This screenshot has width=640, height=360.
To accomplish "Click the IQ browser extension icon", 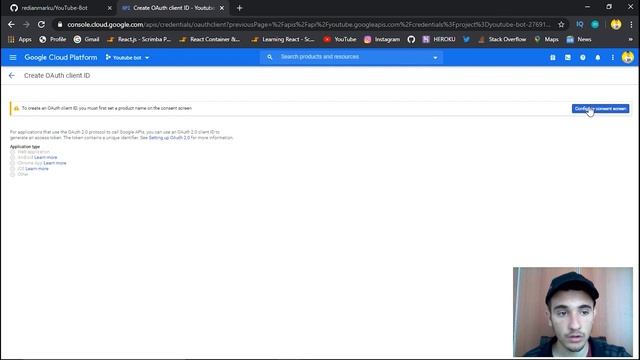I will 580,24.
